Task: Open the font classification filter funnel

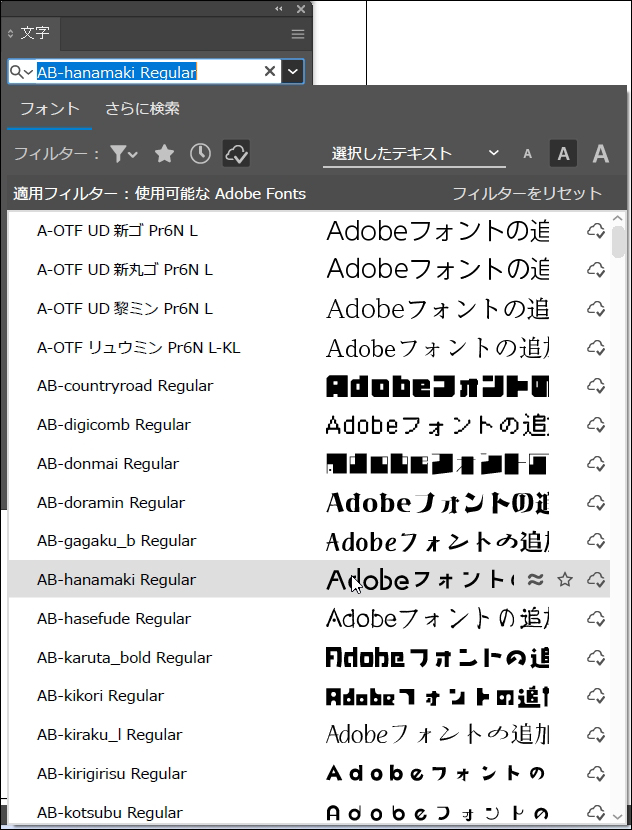Action: coord(124,154)
